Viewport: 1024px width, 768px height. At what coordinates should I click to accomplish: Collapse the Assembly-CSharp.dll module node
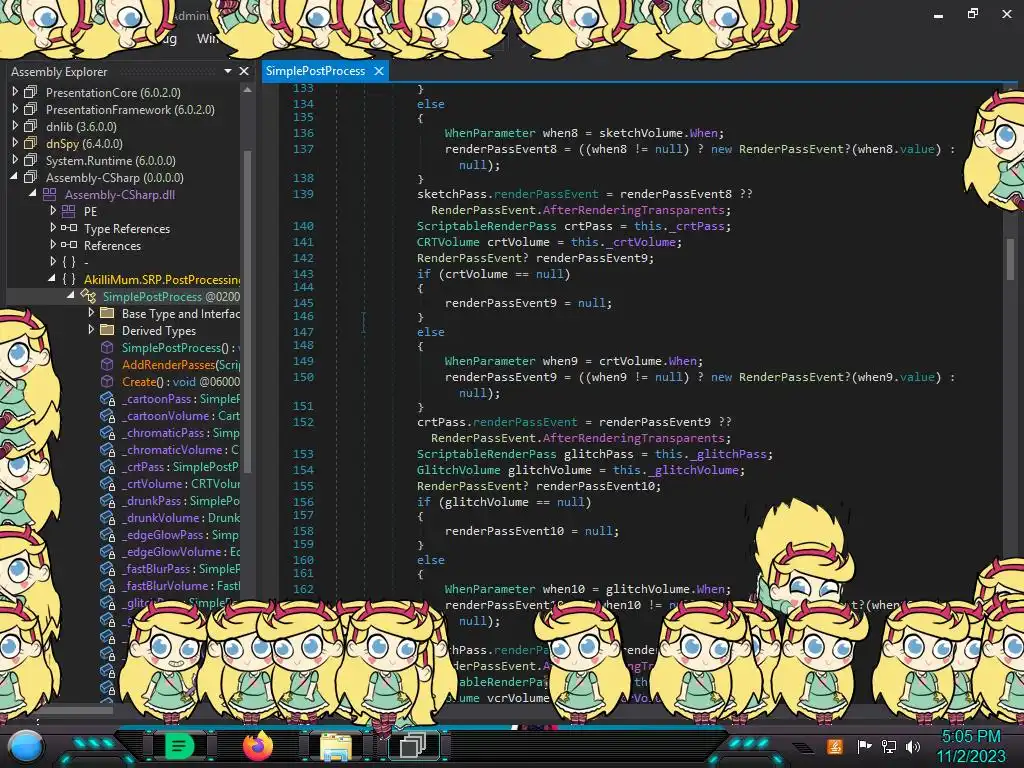click(x=33, y=194)
